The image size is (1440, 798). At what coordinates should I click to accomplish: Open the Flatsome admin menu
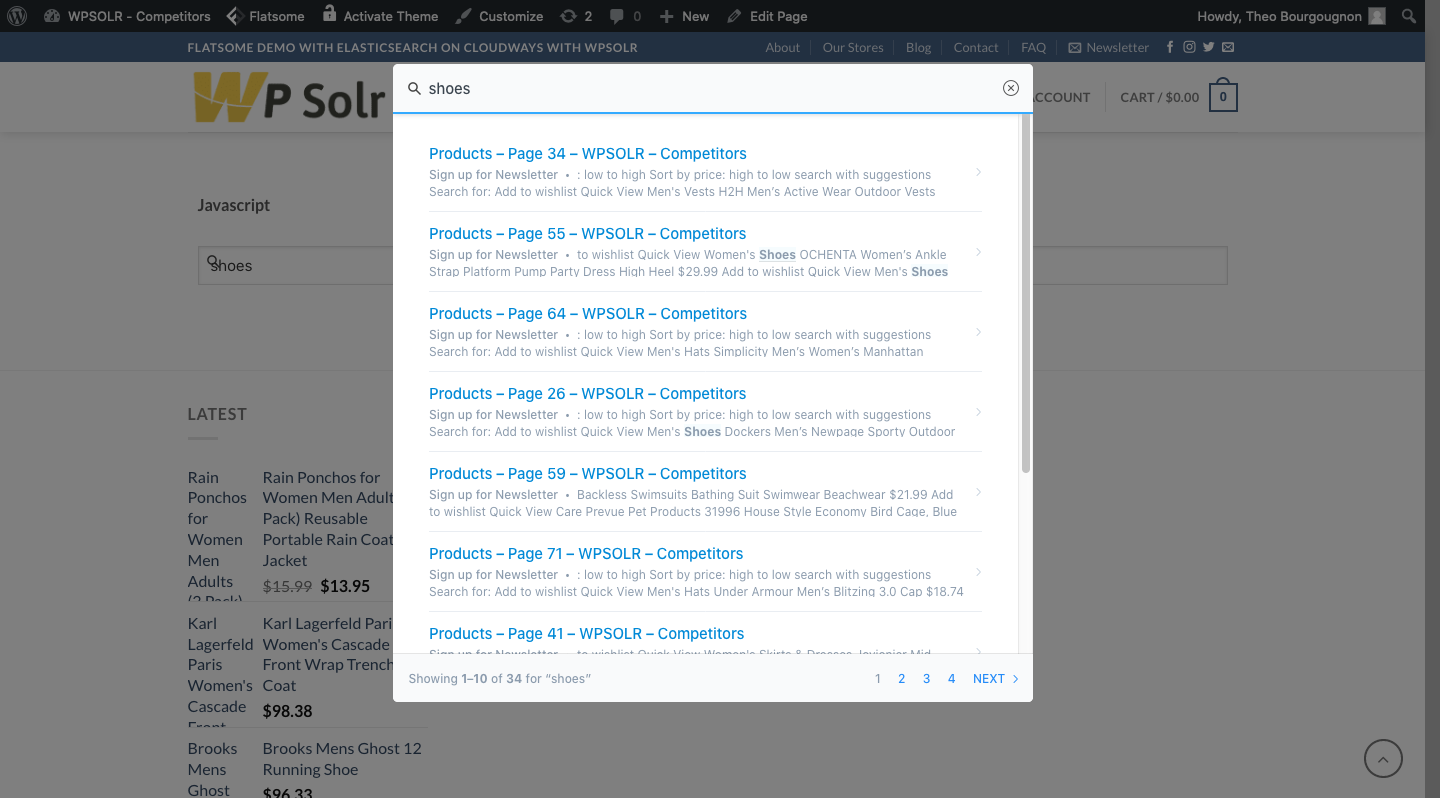point(265,16)
